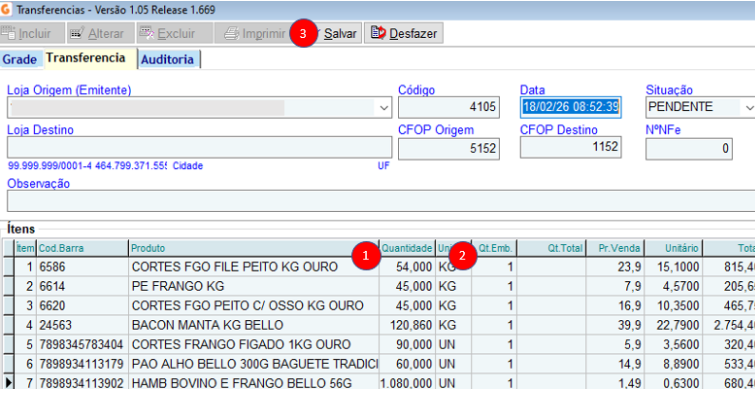Image resolution: width=755 pixels, height=394 pixels.
Task: Click Pr.Venda value 23,9
Action: click(615, 267)
